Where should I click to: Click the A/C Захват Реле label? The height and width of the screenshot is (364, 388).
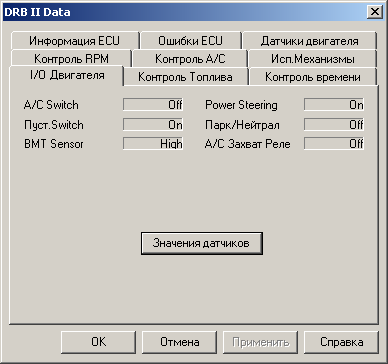(248, 144)
